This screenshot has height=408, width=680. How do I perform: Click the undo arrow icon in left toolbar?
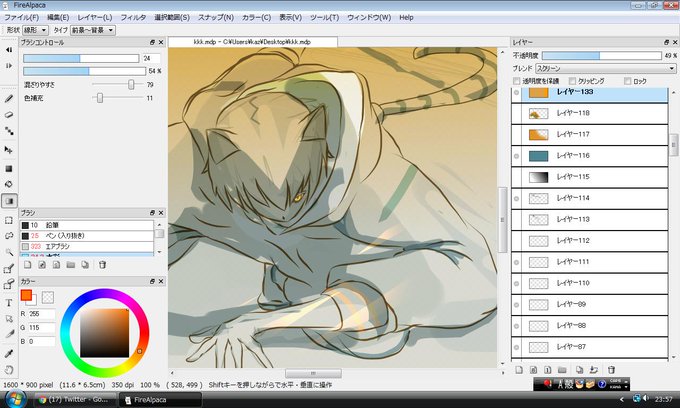tap(9, 50)
